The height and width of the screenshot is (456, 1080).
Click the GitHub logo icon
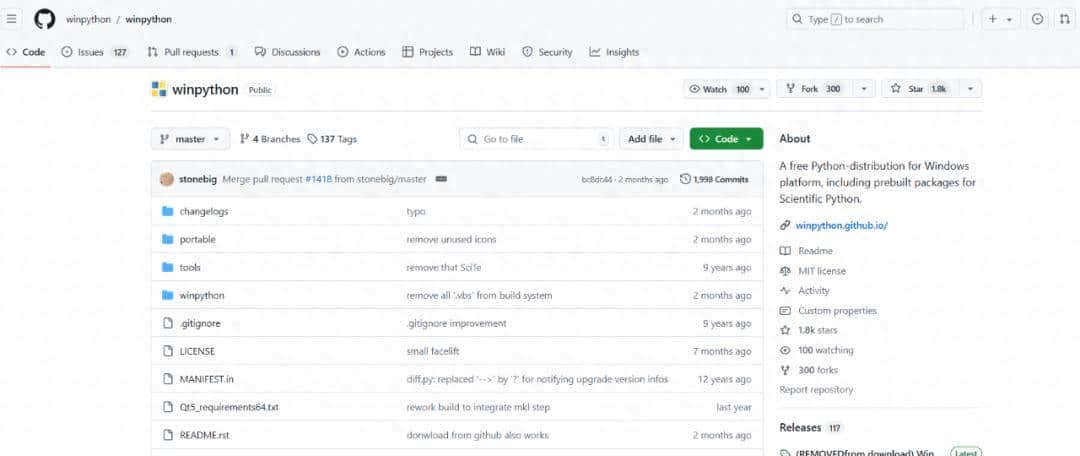(x=44, y=19)
